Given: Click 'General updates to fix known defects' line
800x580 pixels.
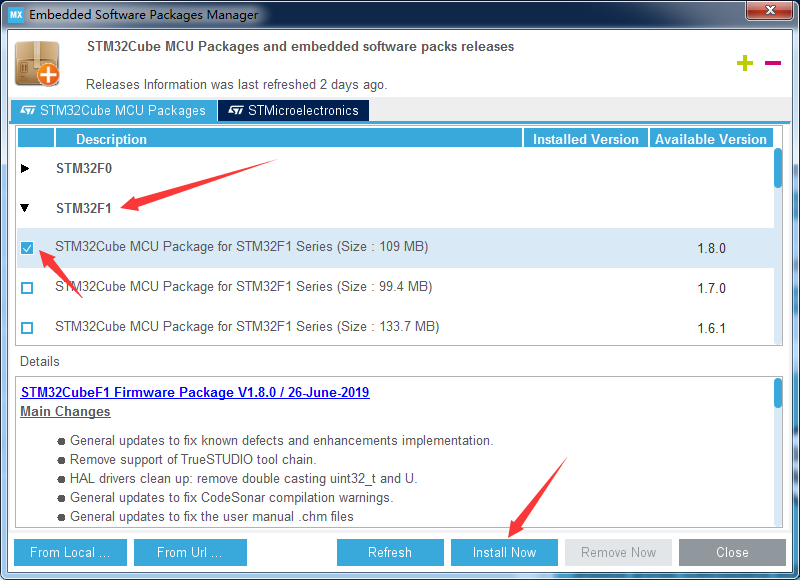Looking at the screenshot, I should coord(282,440).
